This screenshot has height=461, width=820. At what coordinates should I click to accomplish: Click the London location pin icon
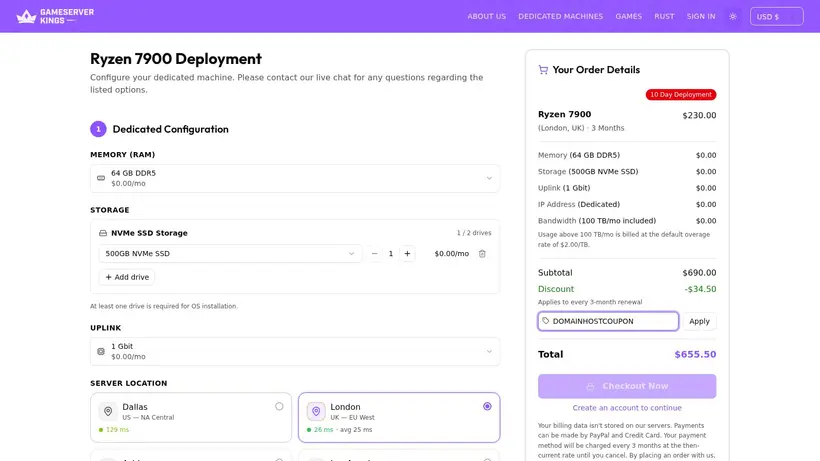point(316,411)
